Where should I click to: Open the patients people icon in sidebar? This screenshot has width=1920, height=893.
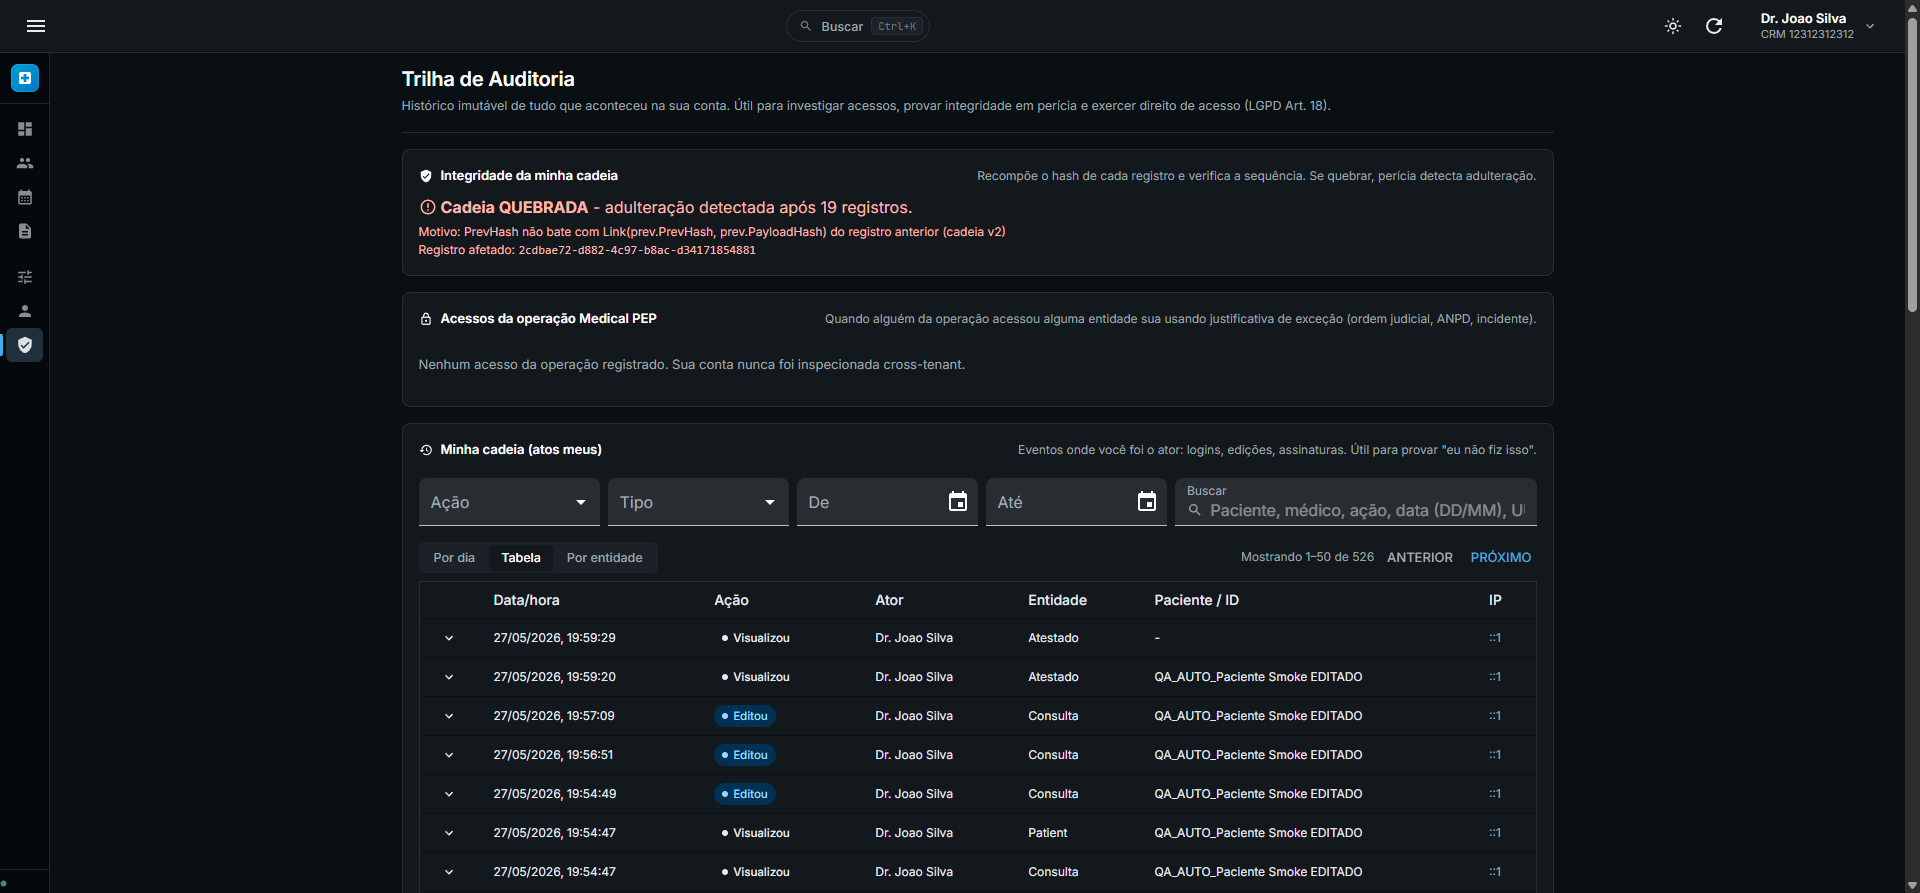[x=25, y=163]
